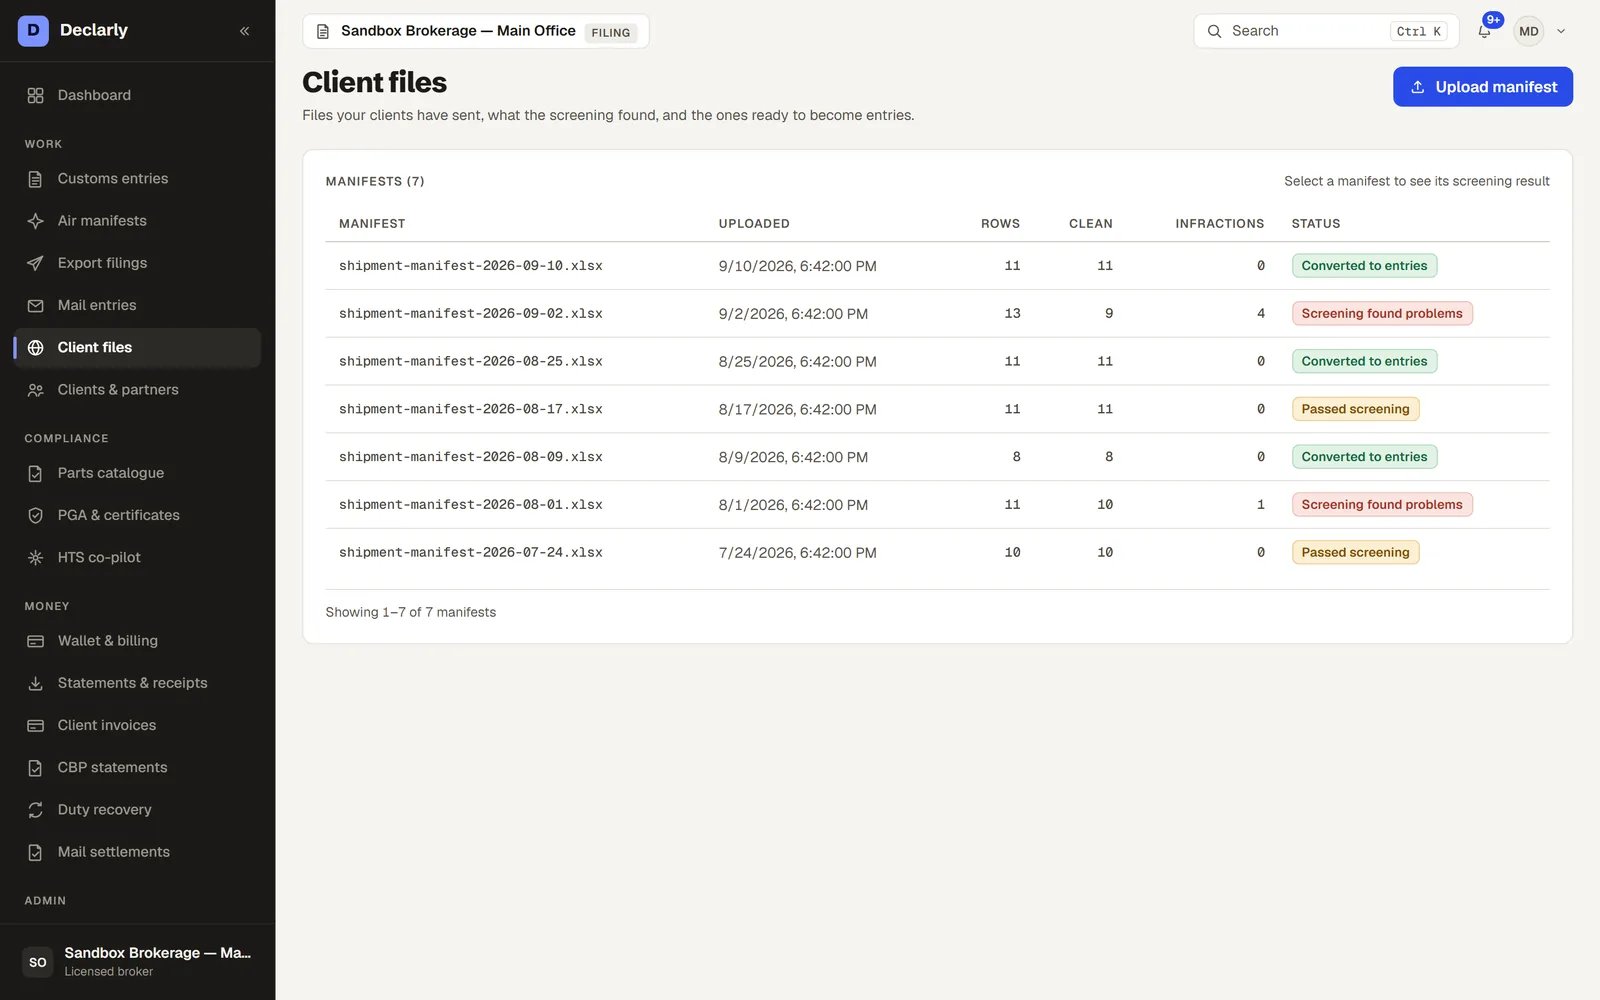
Task: Expand the user menu chevron
Action: (x=1561, y=31)
